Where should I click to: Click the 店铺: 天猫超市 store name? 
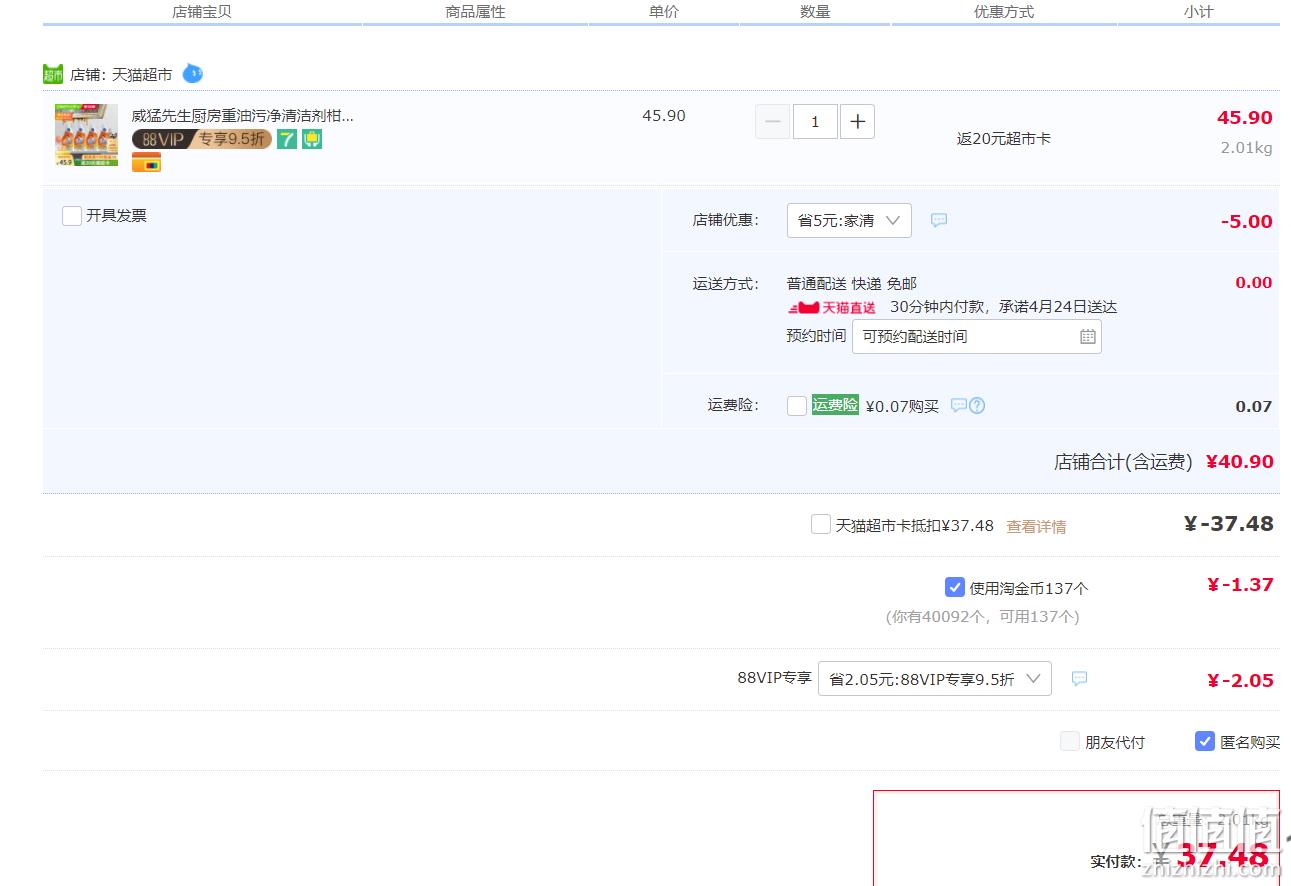(x=121, y=75)
